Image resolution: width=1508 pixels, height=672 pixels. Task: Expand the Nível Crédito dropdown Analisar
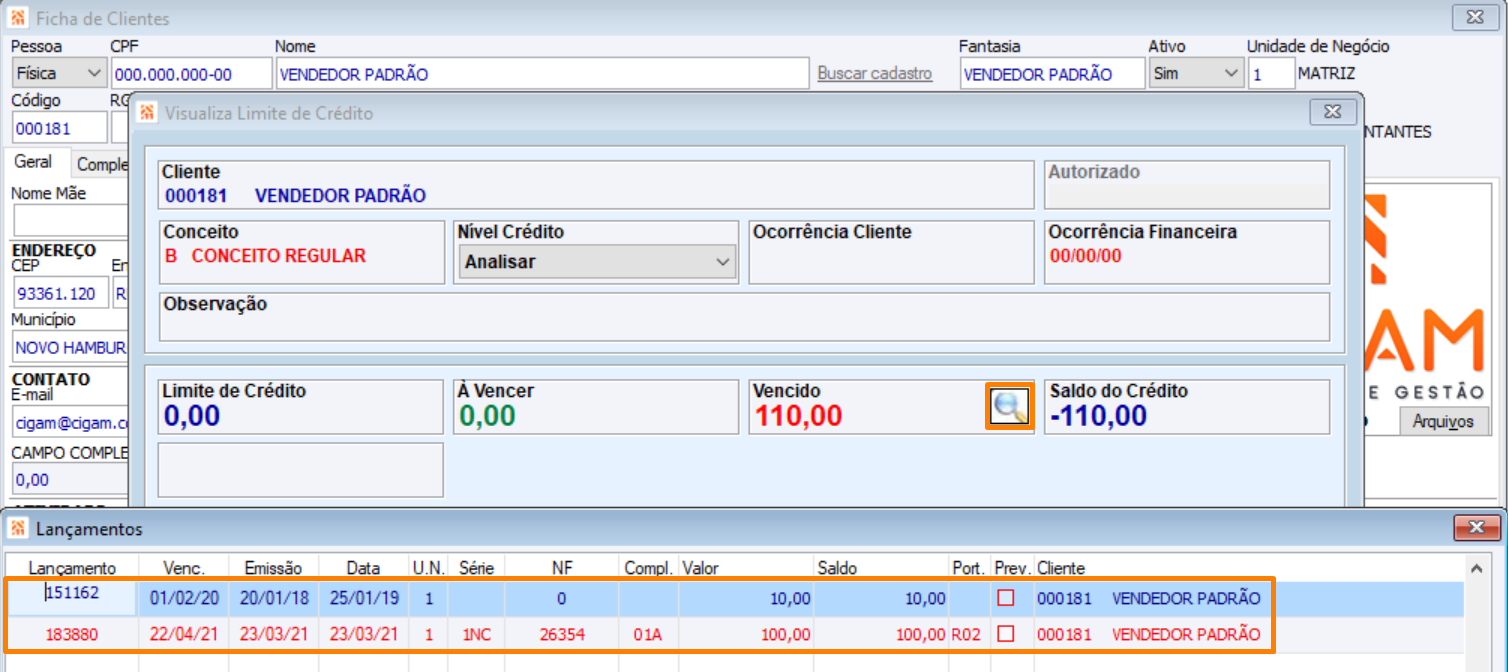coord(597,262)
